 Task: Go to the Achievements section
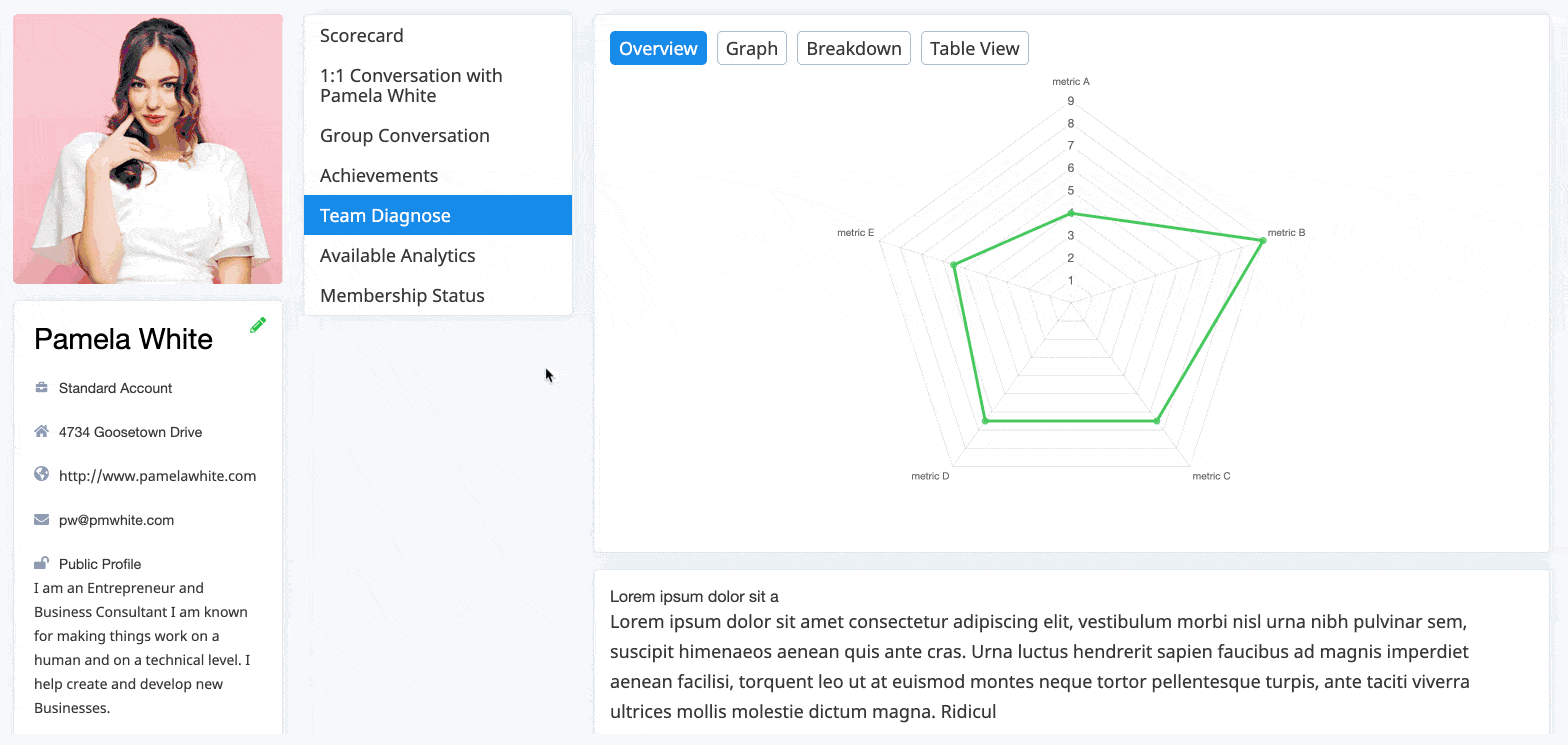(438, 175)
